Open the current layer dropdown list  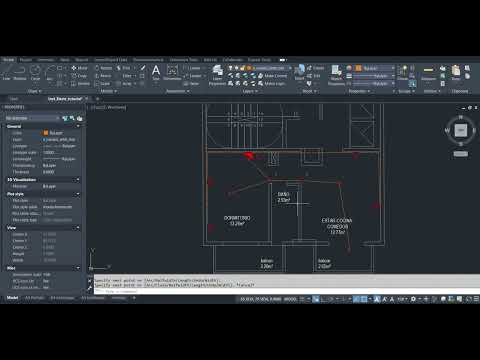point(260,68)
